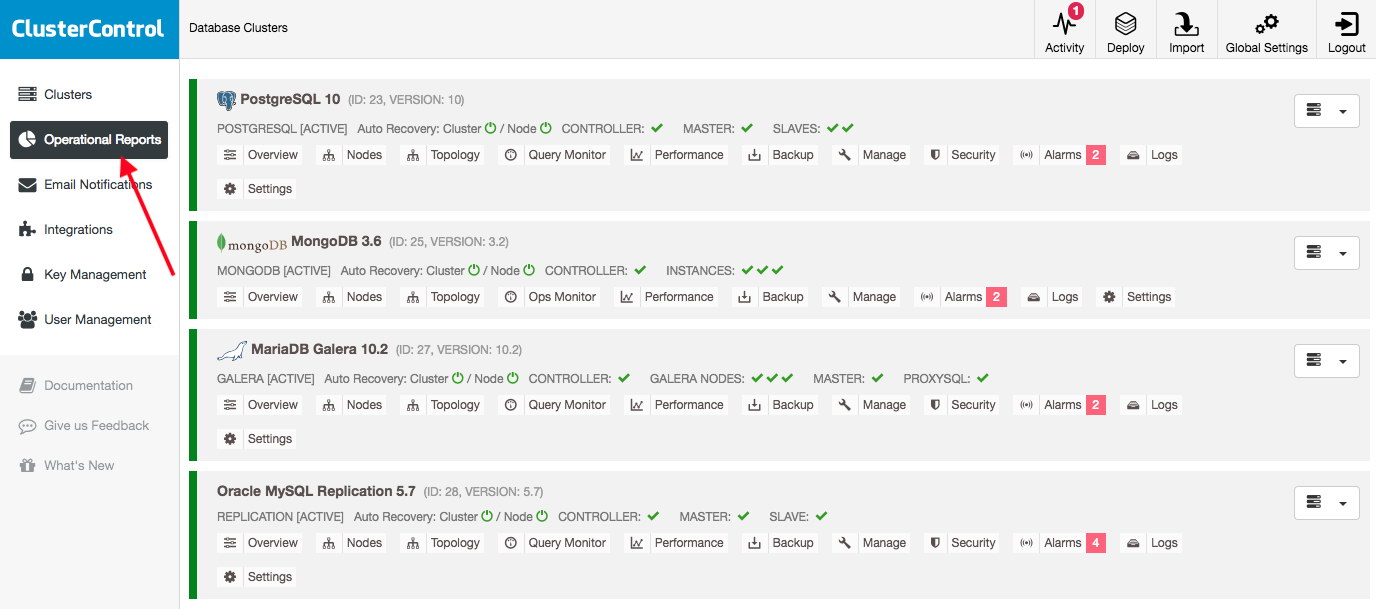This screenshot has width=1376, height=609.
Task: Click MariaDB Galera PROXYSQL status checkmark
Action: pos(983,378)
